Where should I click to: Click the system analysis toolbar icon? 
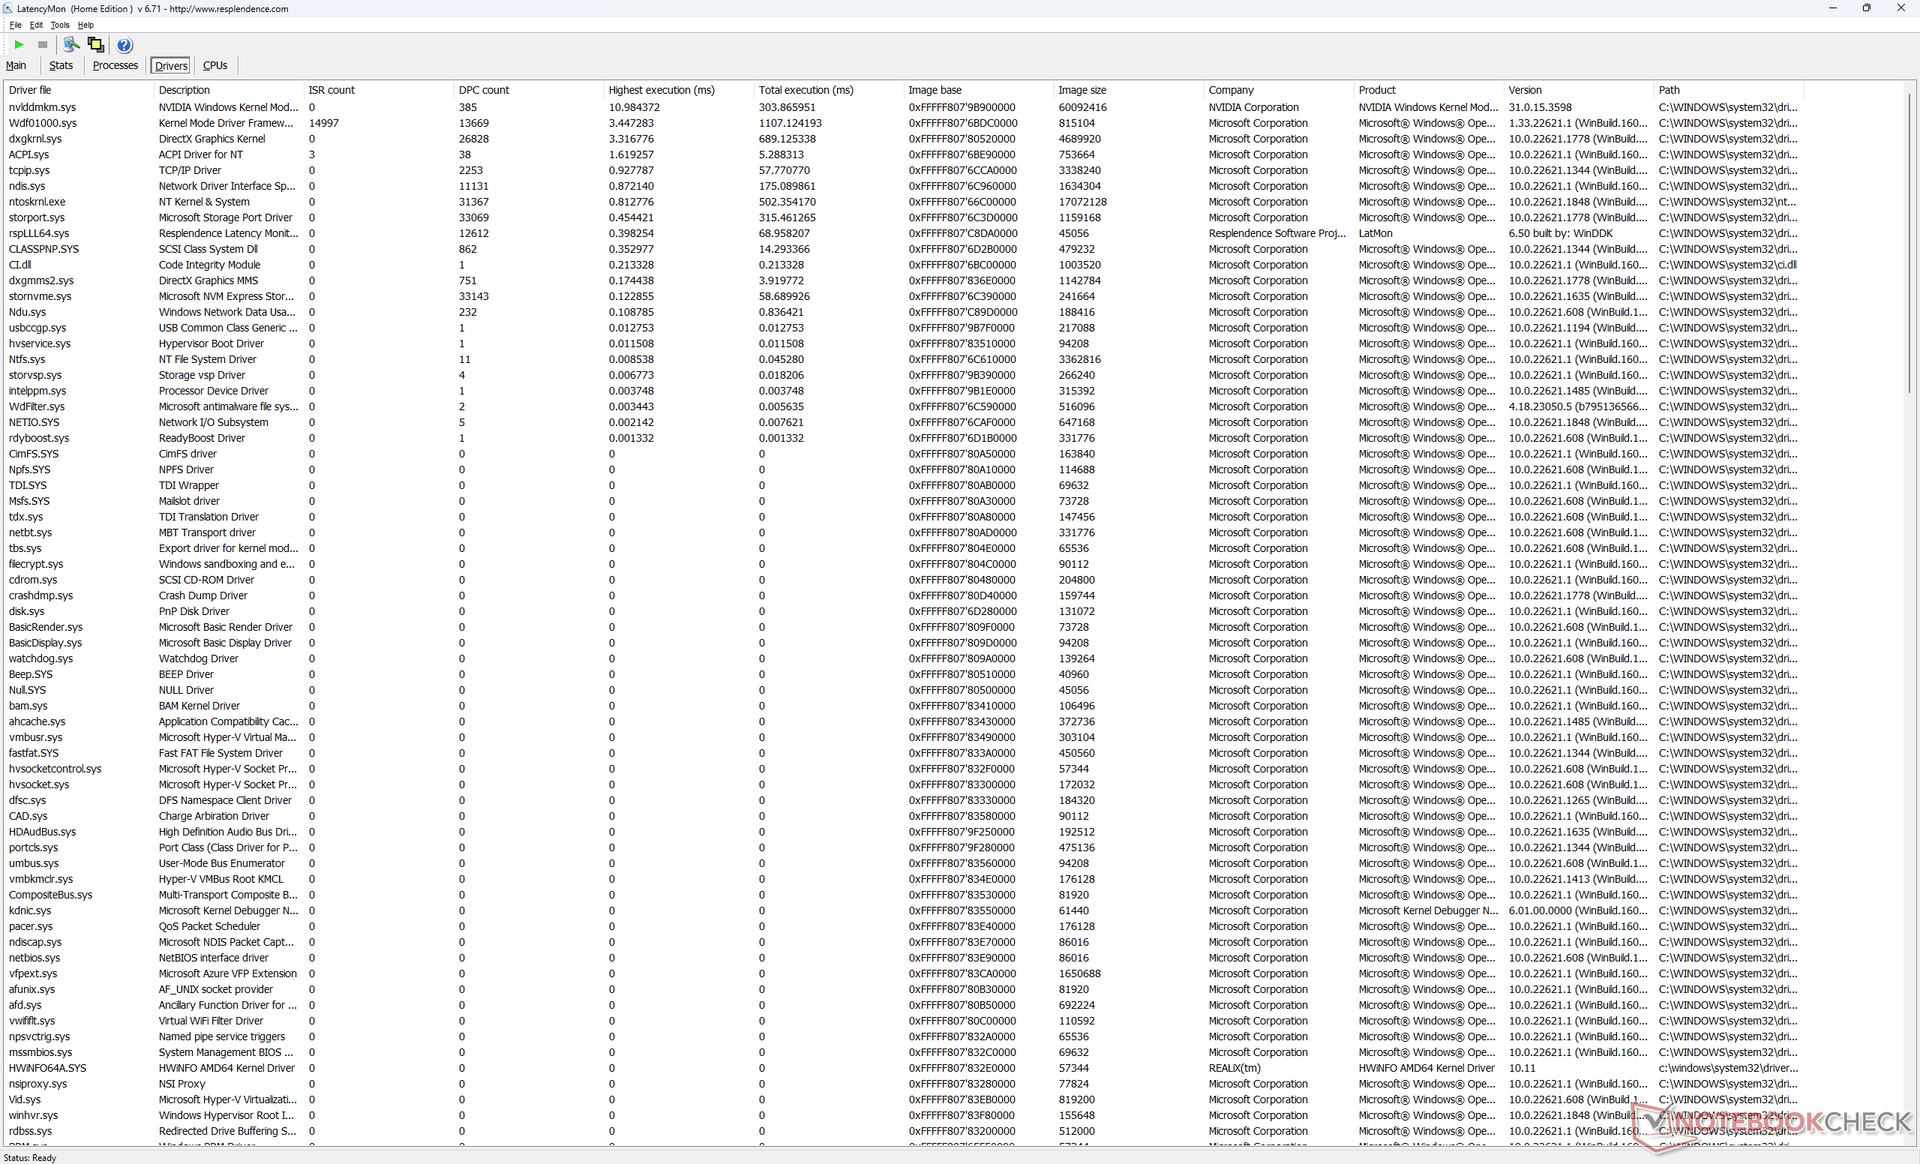pos(70,45)
